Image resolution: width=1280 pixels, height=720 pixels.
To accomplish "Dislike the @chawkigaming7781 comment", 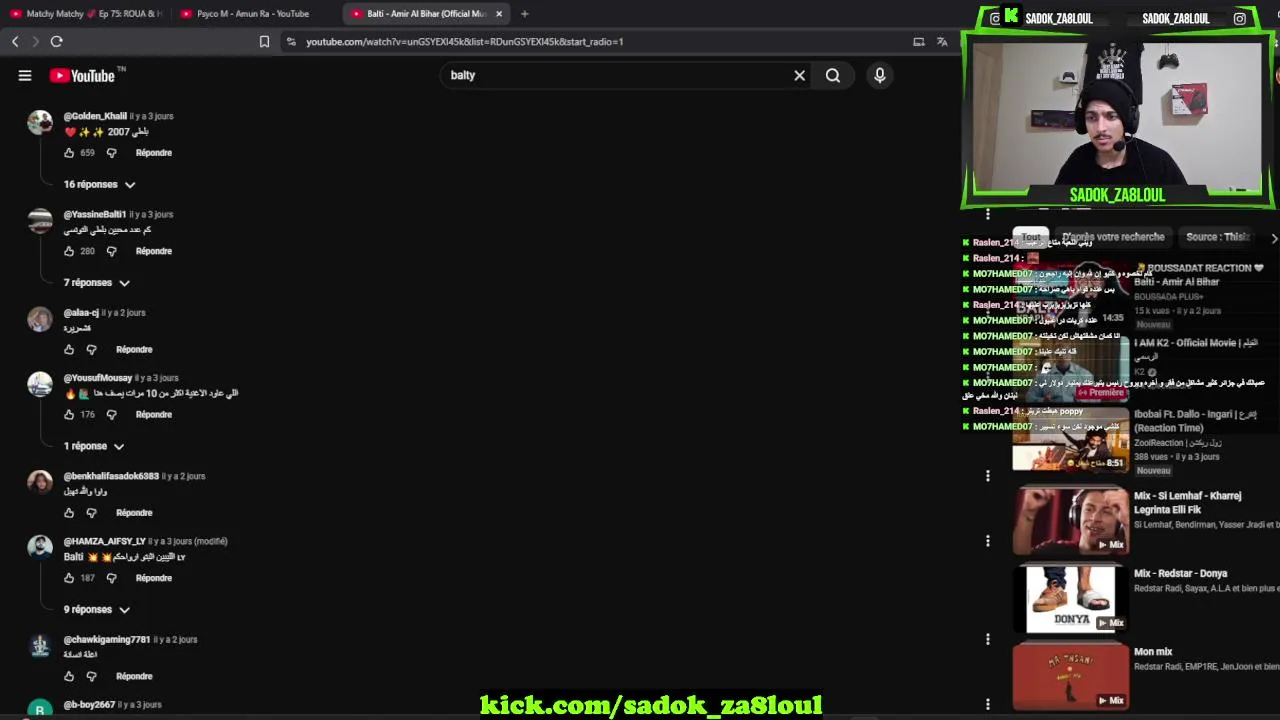I will tap(91, 676).
